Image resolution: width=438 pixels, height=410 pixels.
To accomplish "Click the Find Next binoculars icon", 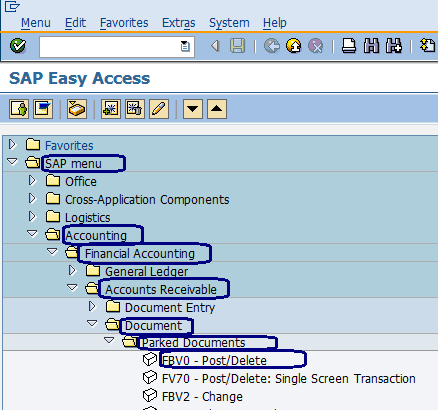I will click(x=394, y=46).
